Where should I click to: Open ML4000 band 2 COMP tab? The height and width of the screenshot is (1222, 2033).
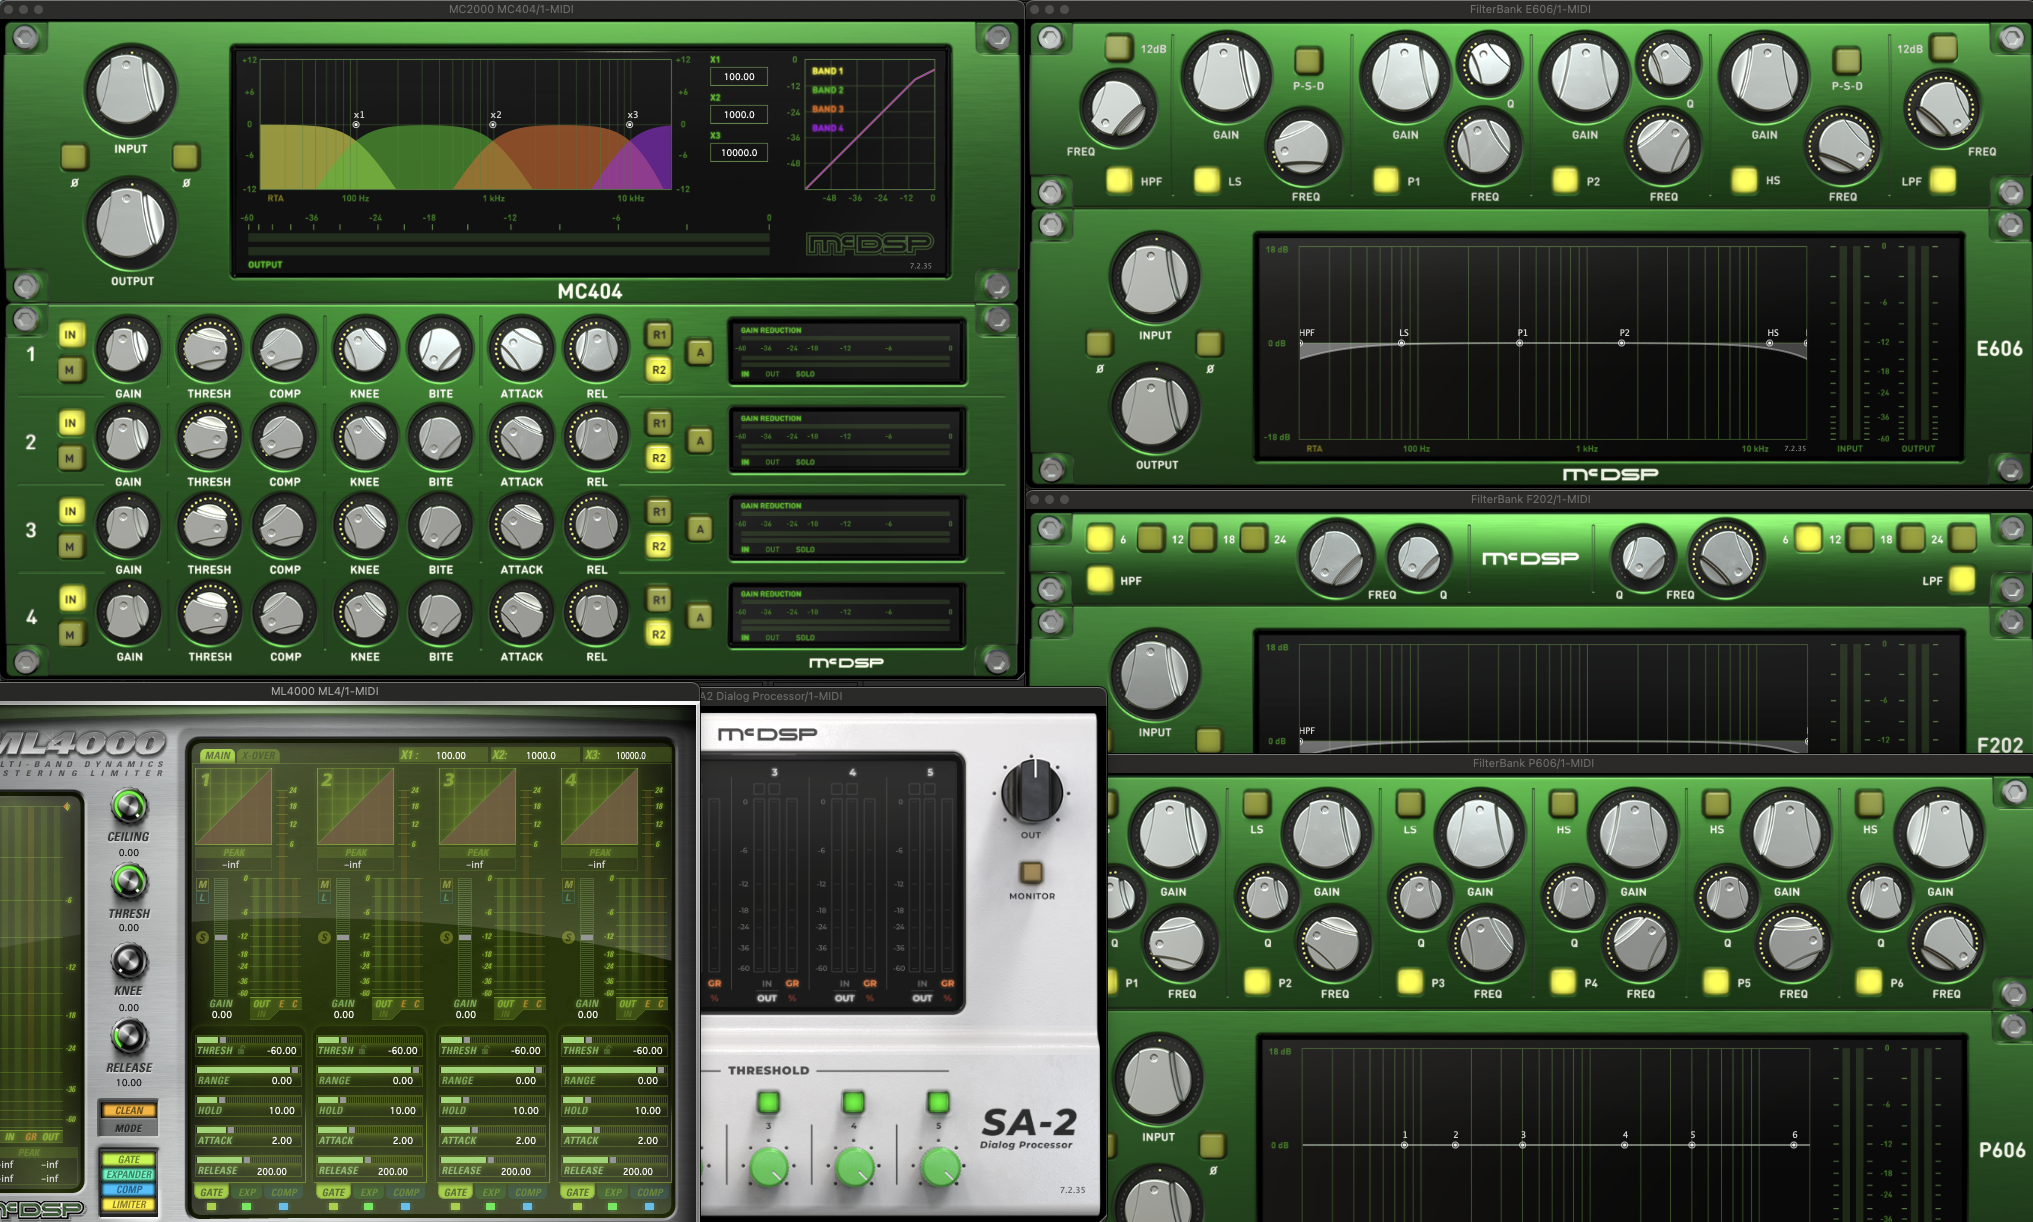[x=406, y=1192]
